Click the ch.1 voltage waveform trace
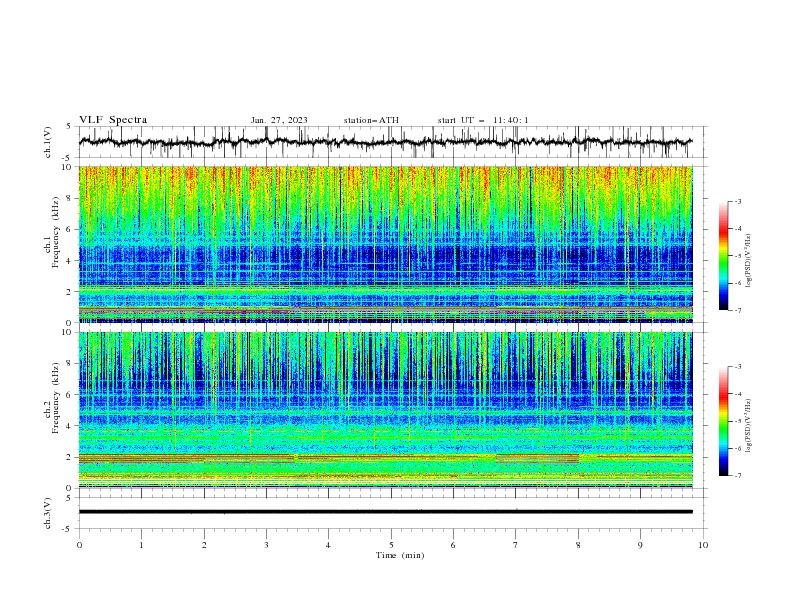This screenshot has height=612, width=792. click(x=386, y=142)
